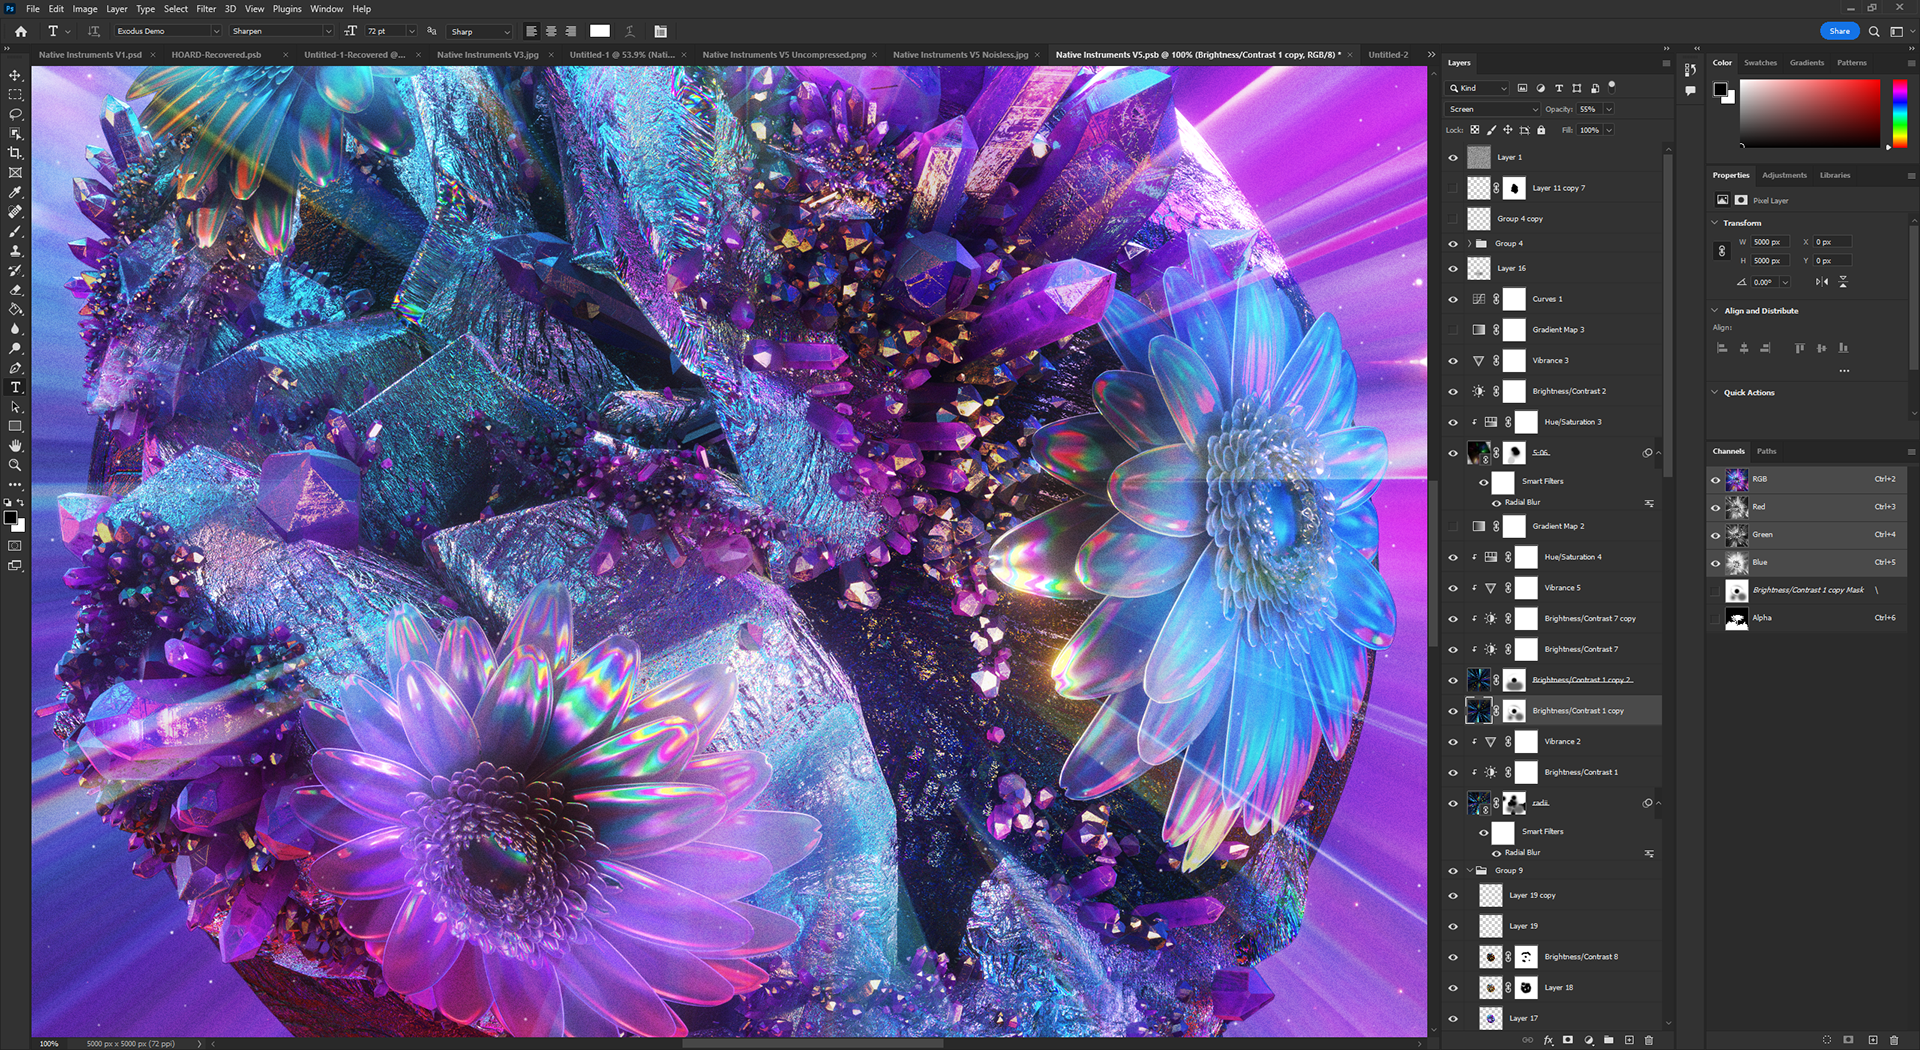Select the Healing Brush tool

(15, 212)
